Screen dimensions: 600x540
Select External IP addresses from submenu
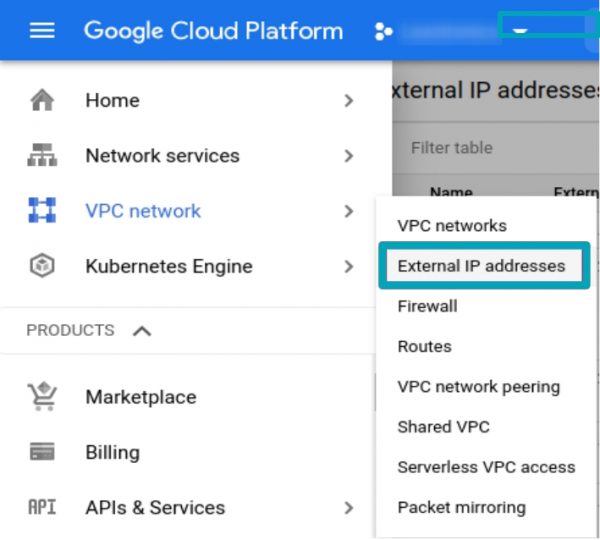pyautogui.click(x=481, y=266)
